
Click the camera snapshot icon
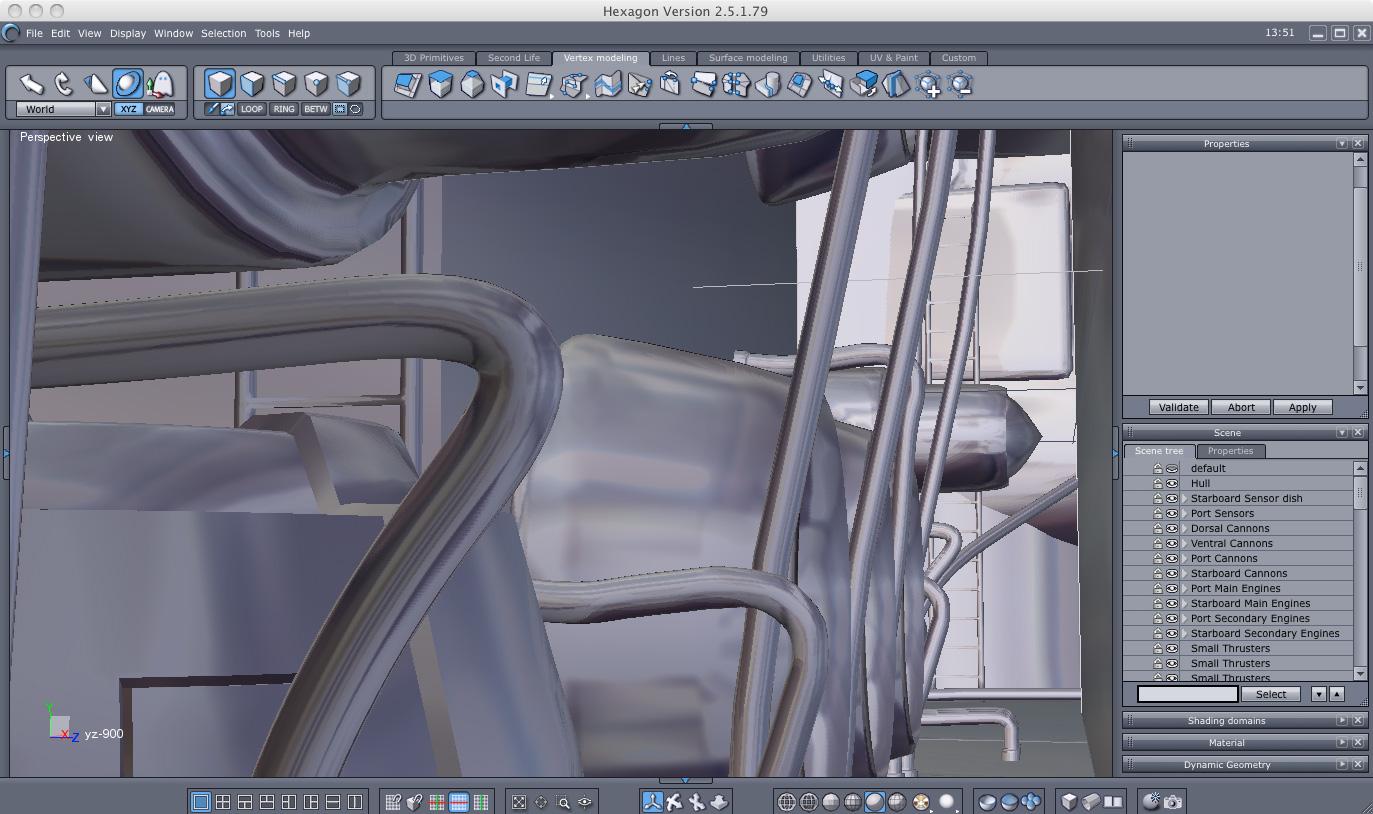coord(1174,802)
